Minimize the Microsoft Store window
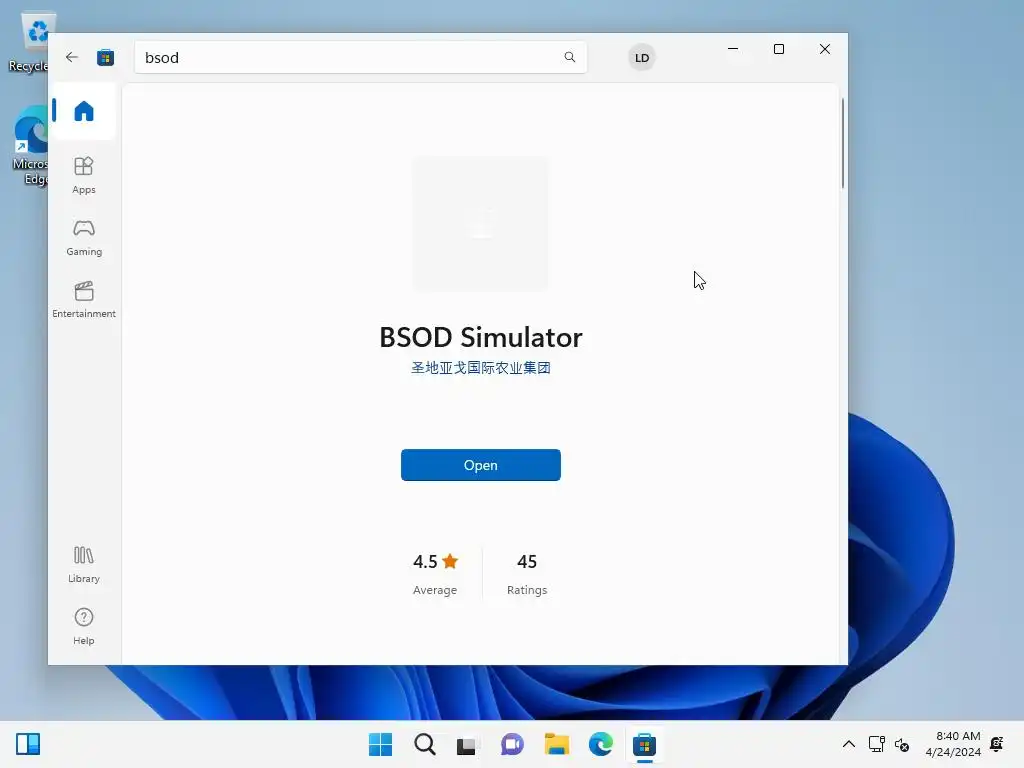 [733, 49]
